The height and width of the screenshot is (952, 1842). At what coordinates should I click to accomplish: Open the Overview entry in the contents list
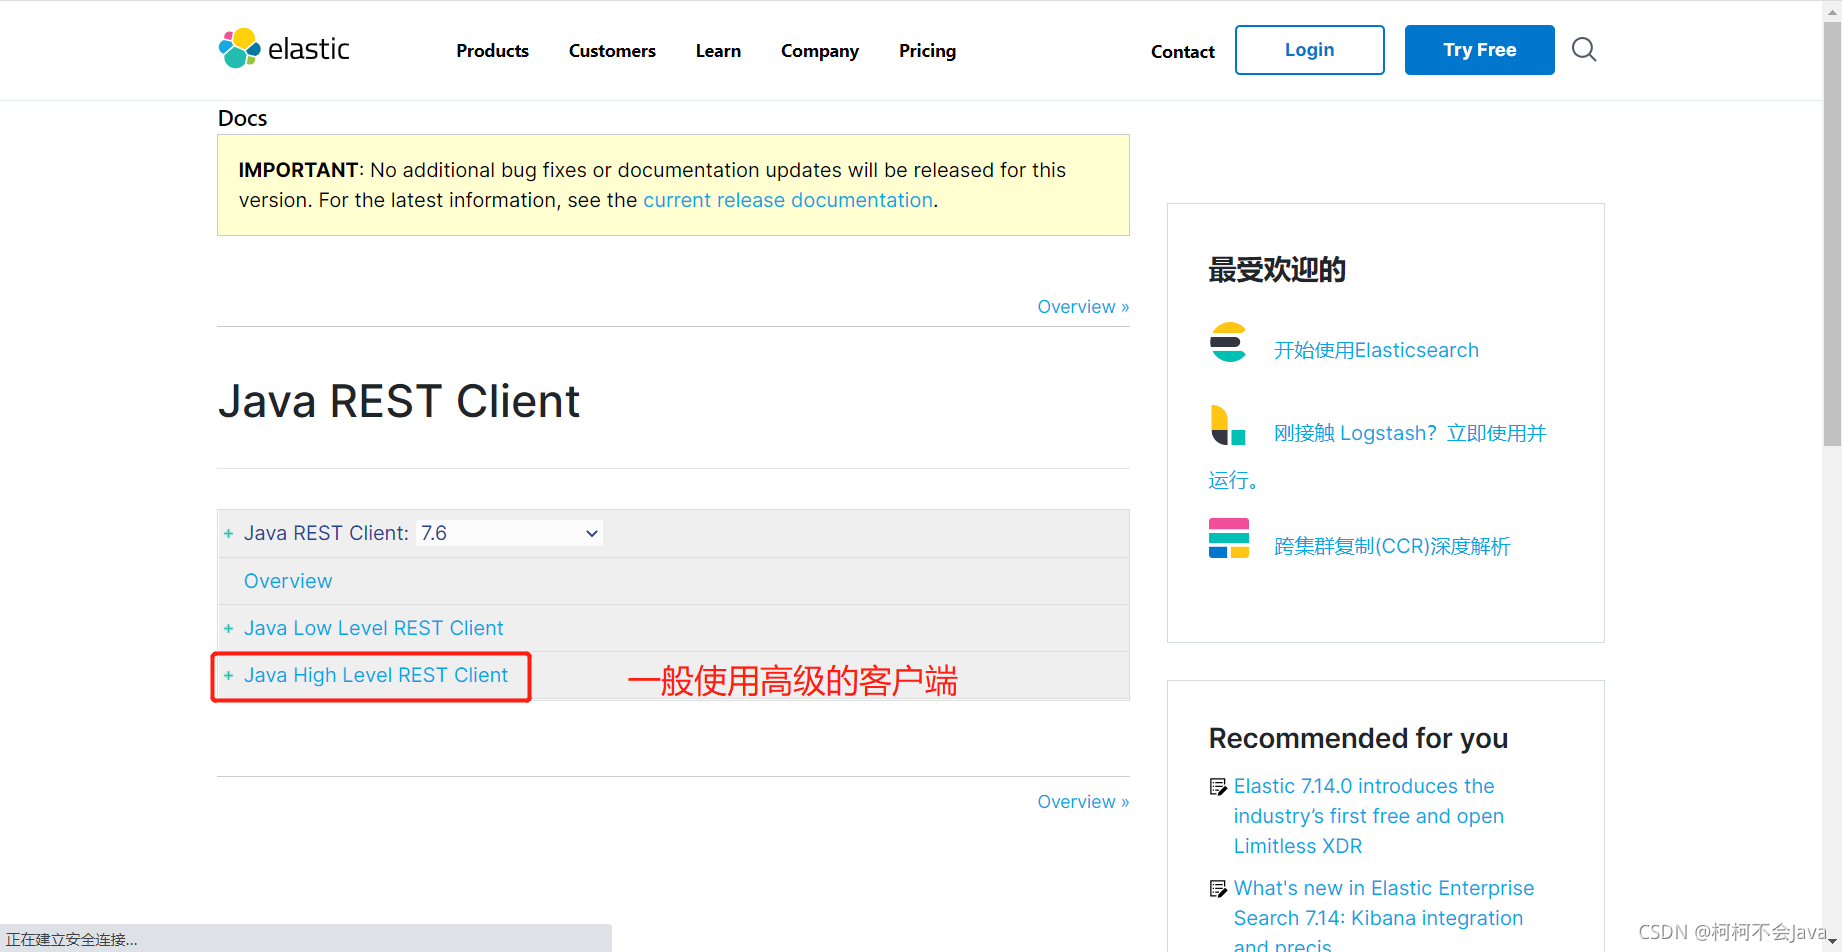pyautogui.click(x=288, y=581)
